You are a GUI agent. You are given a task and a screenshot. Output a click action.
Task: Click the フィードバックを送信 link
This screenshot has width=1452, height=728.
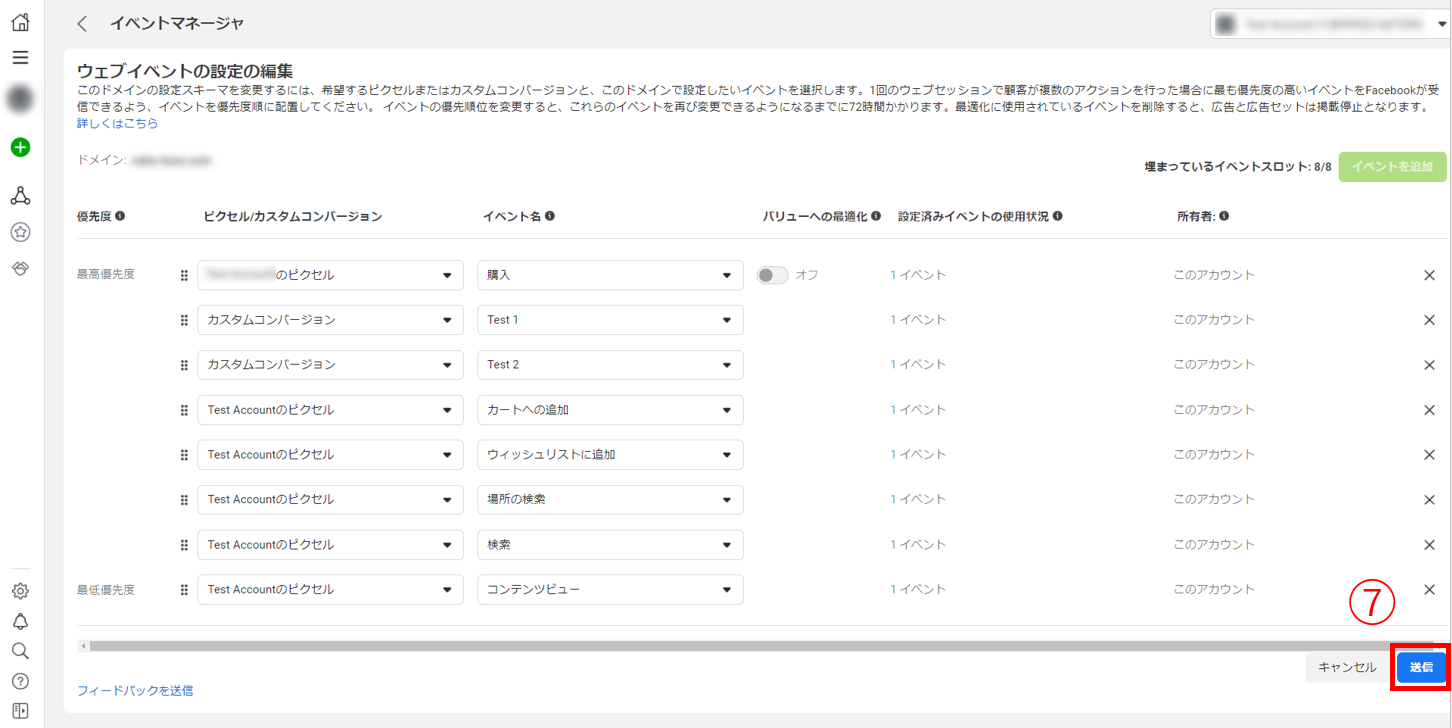coord(135,690)
